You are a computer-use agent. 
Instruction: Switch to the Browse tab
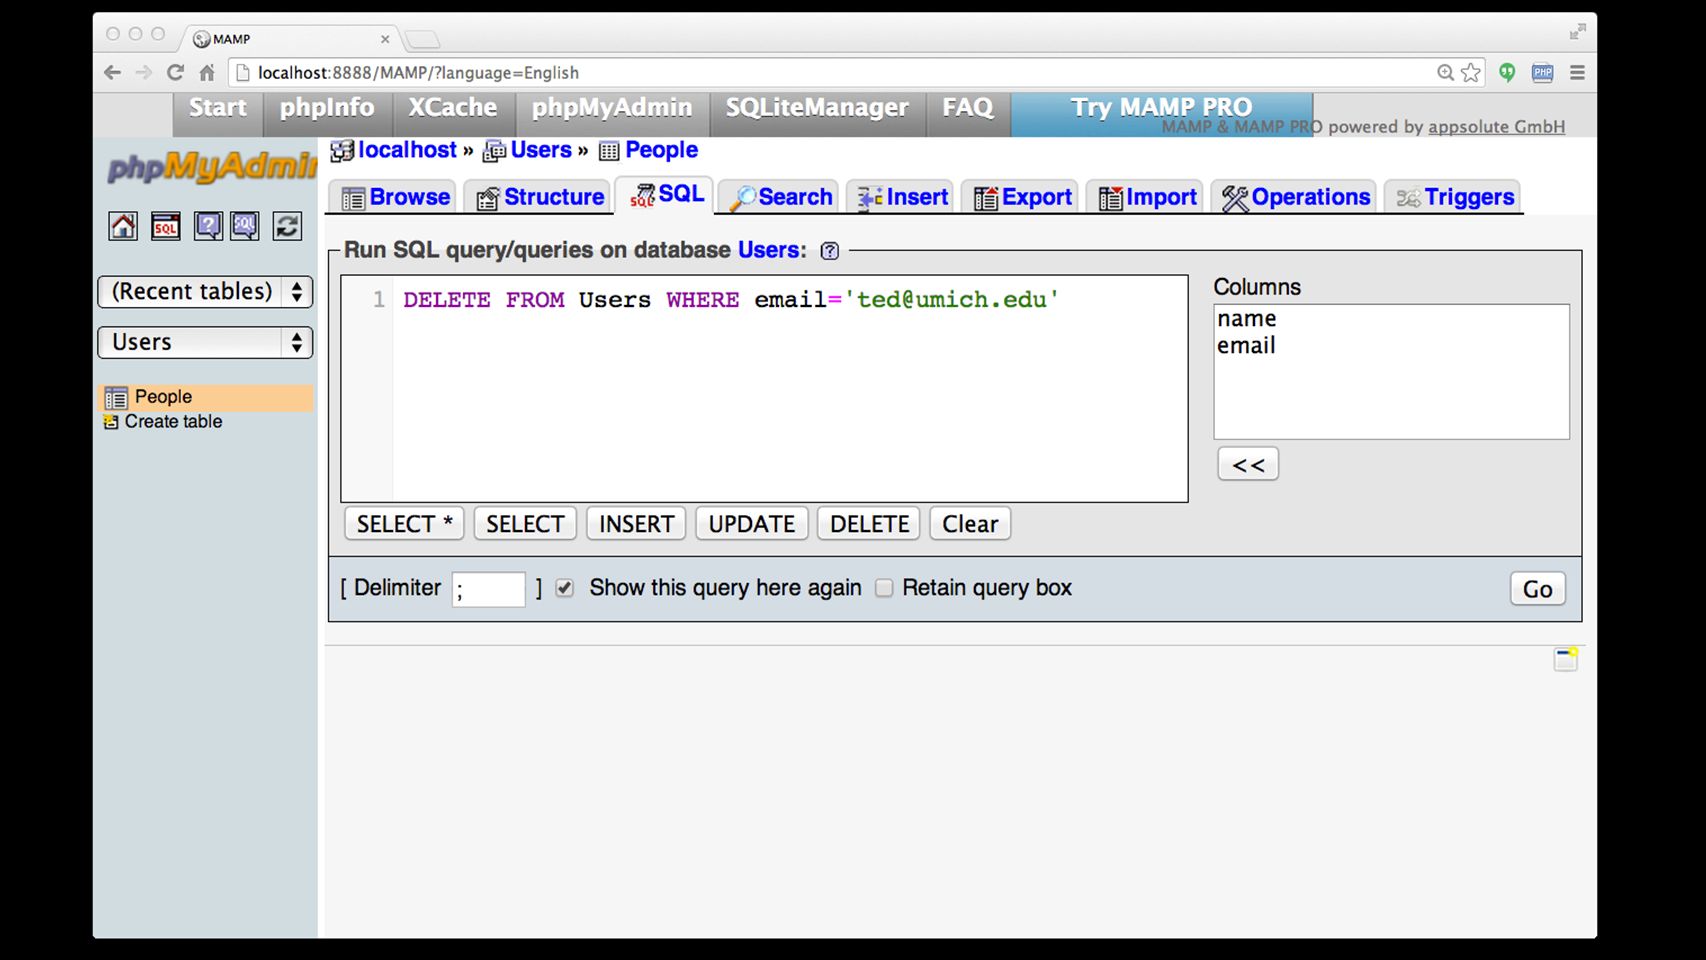click(394, 197)
